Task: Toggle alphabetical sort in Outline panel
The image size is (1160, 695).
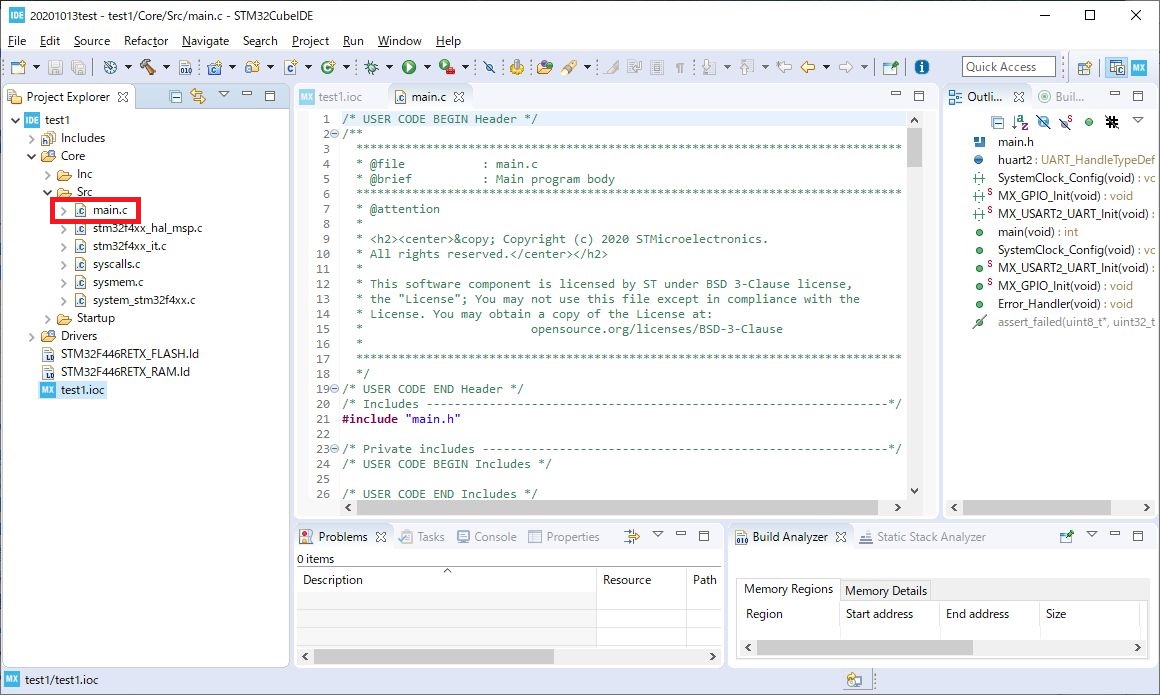Action: point(1020,121)
